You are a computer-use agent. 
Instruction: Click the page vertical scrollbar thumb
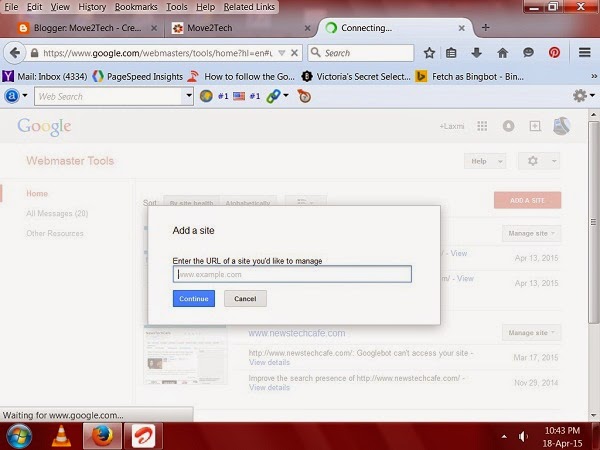(x=593, y=222)
